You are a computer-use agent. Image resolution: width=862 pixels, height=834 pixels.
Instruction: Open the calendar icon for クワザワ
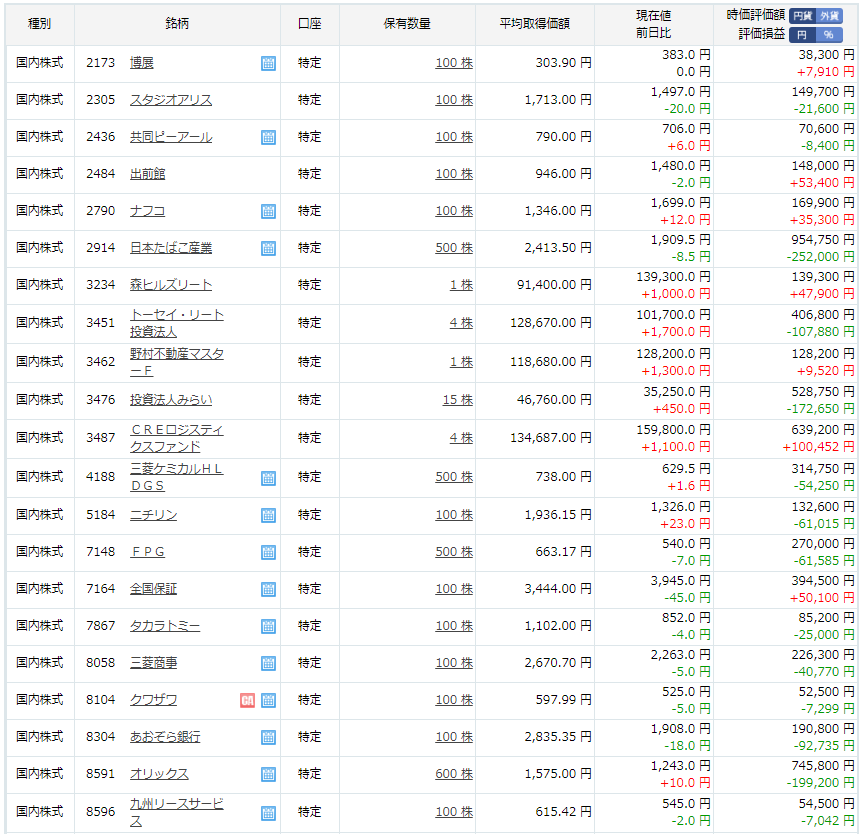coord(268,700)
